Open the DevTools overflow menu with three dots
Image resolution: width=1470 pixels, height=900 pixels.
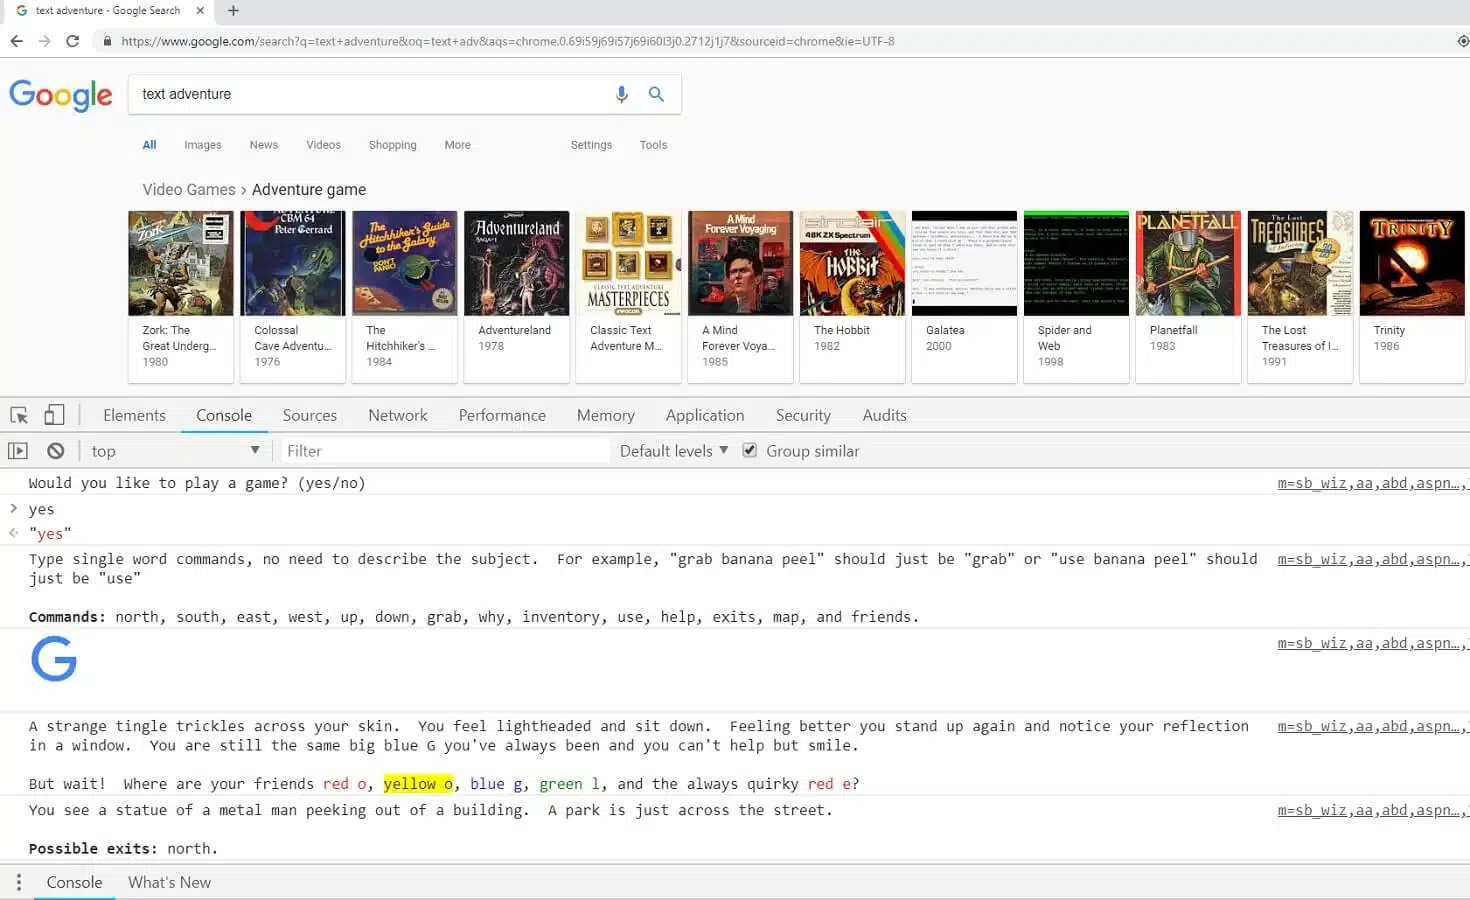18,882
